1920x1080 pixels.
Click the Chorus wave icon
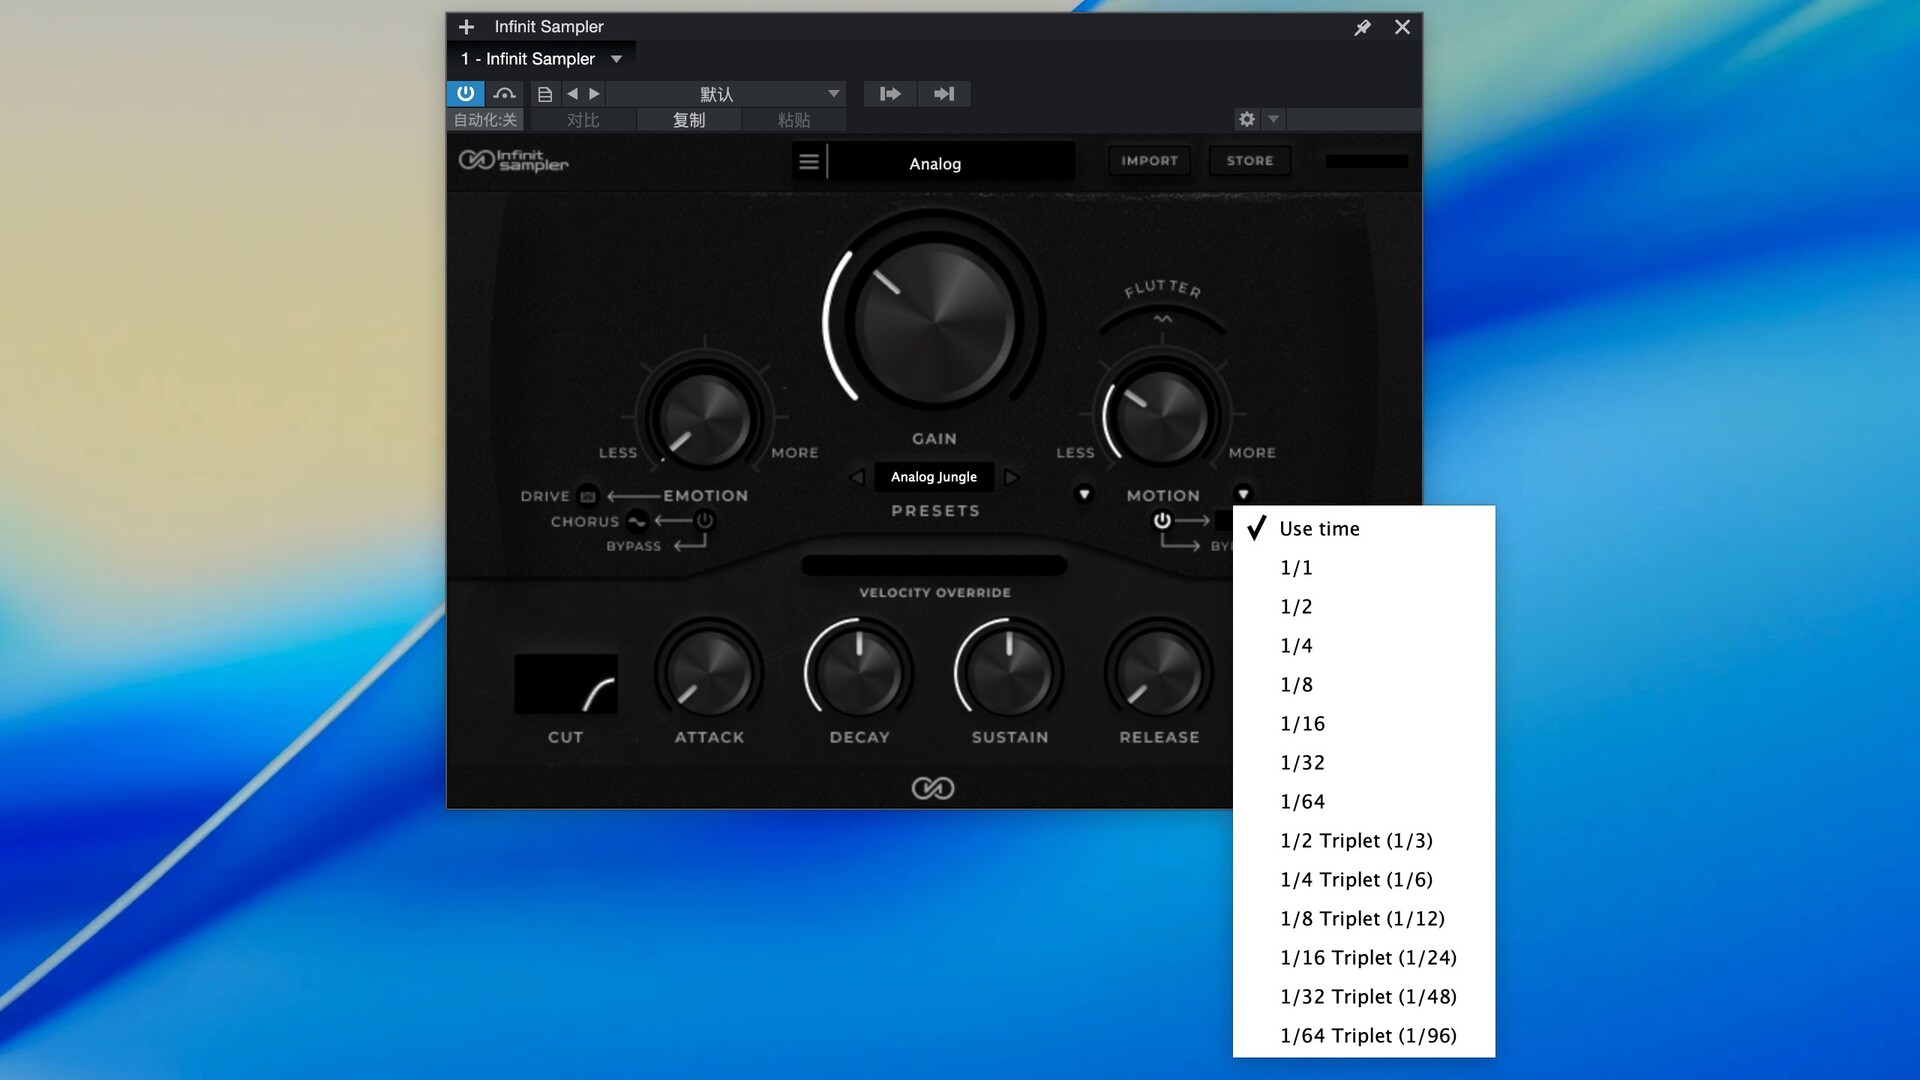(x=637, y=521)
